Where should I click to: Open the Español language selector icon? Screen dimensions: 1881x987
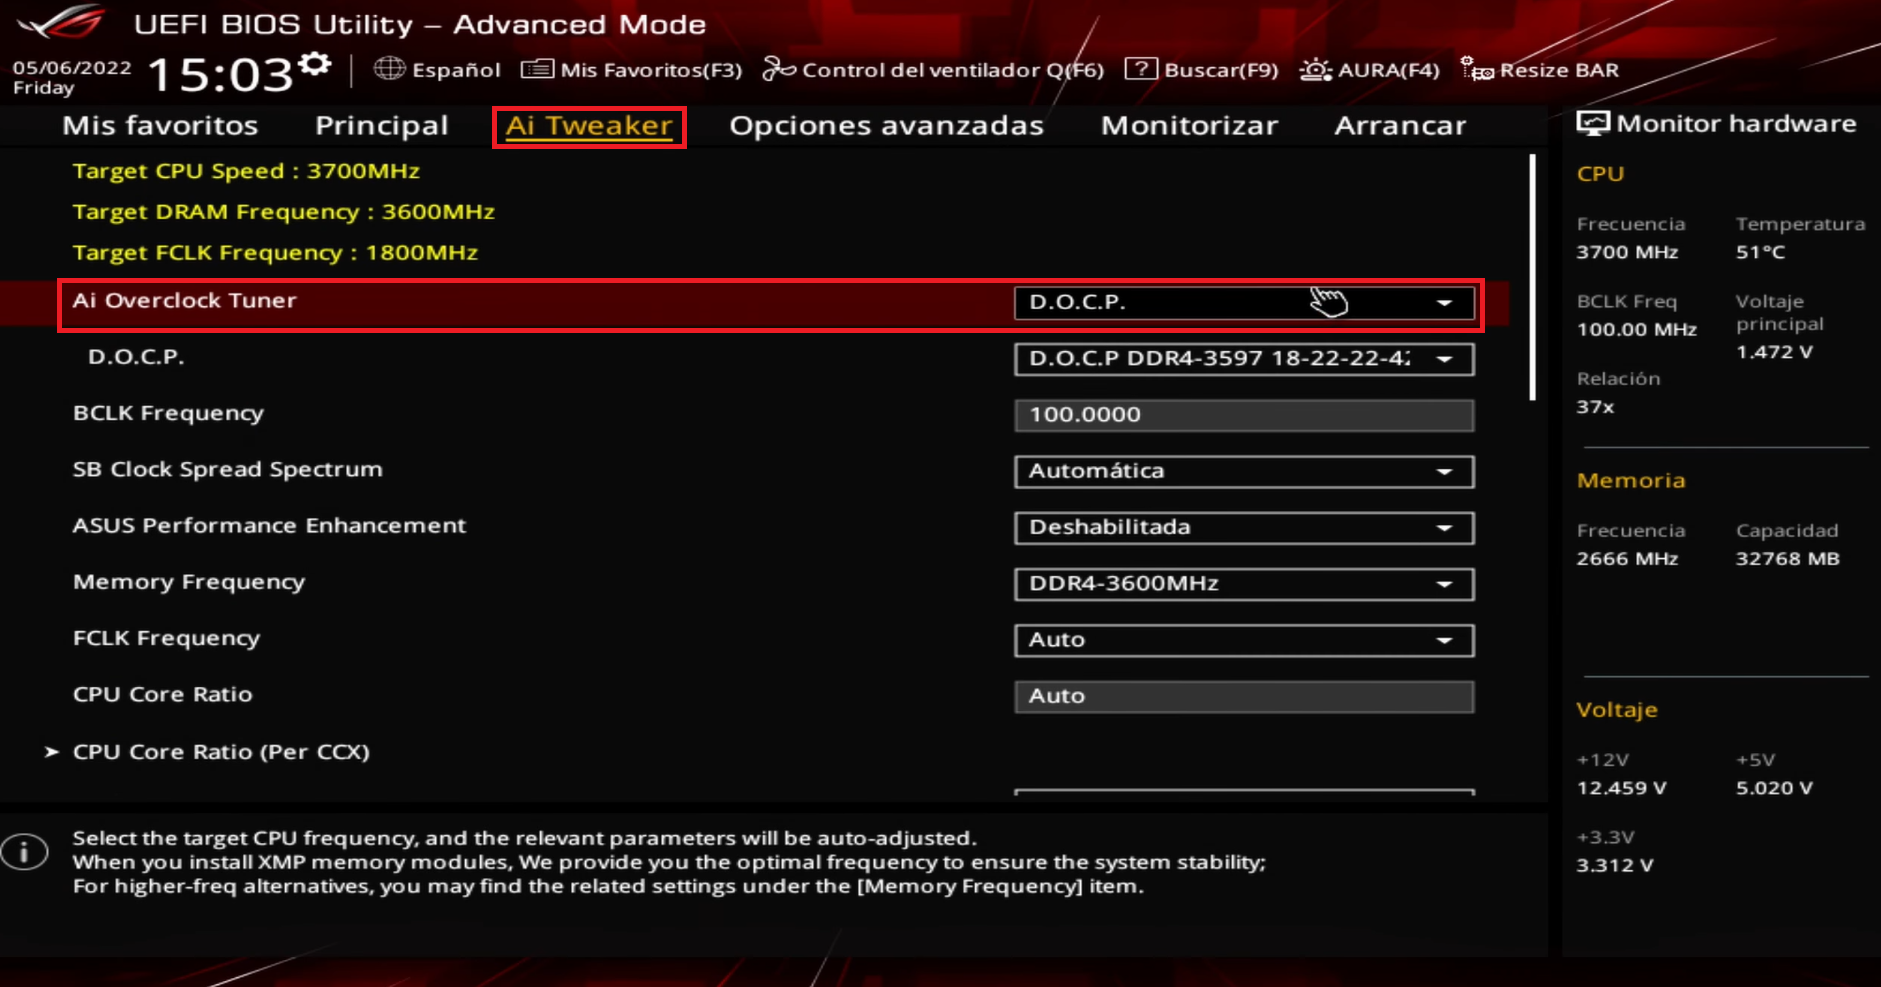click(388, 69)
